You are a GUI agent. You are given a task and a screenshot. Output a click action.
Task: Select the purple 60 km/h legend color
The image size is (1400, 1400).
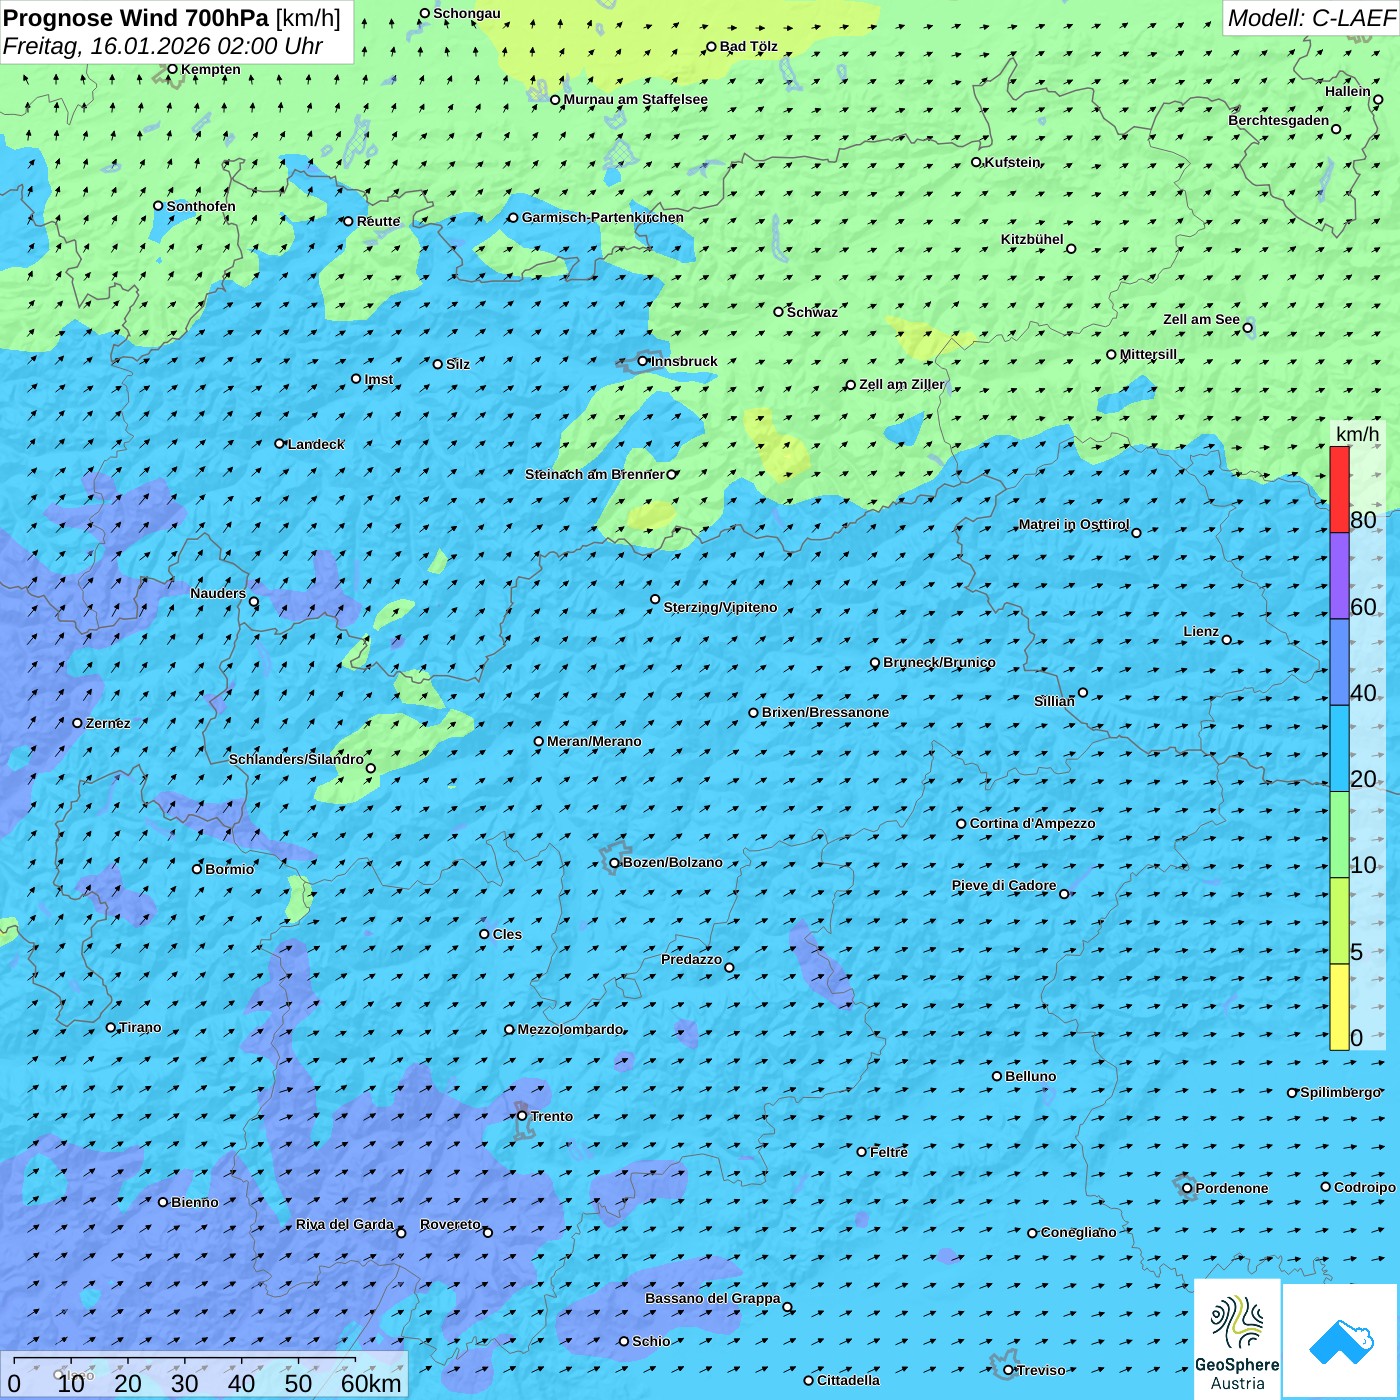[x=1339, y=576]
